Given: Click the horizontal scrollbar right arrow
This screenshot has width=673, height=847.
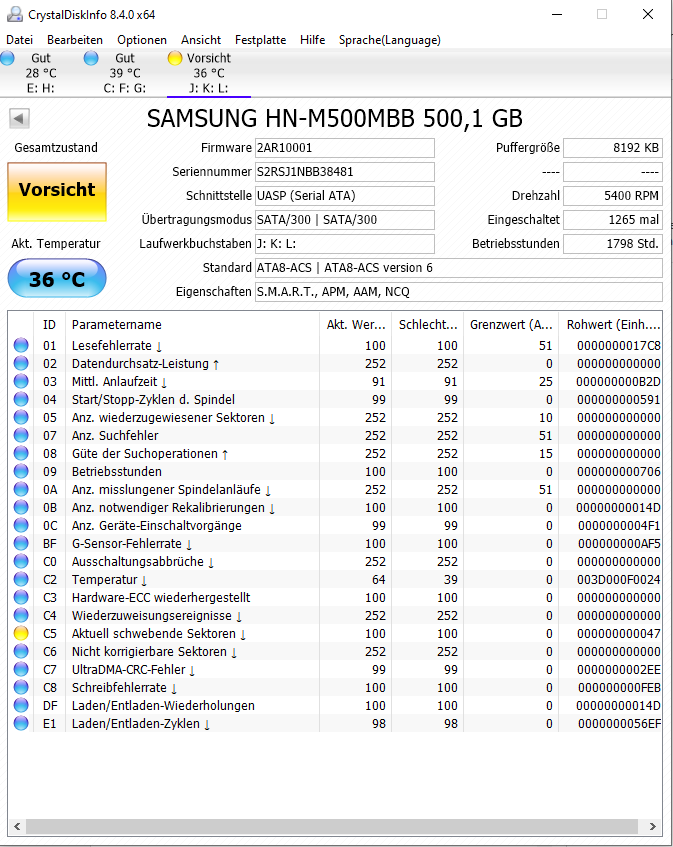Looking at the screenshot, I should (652, 826).
